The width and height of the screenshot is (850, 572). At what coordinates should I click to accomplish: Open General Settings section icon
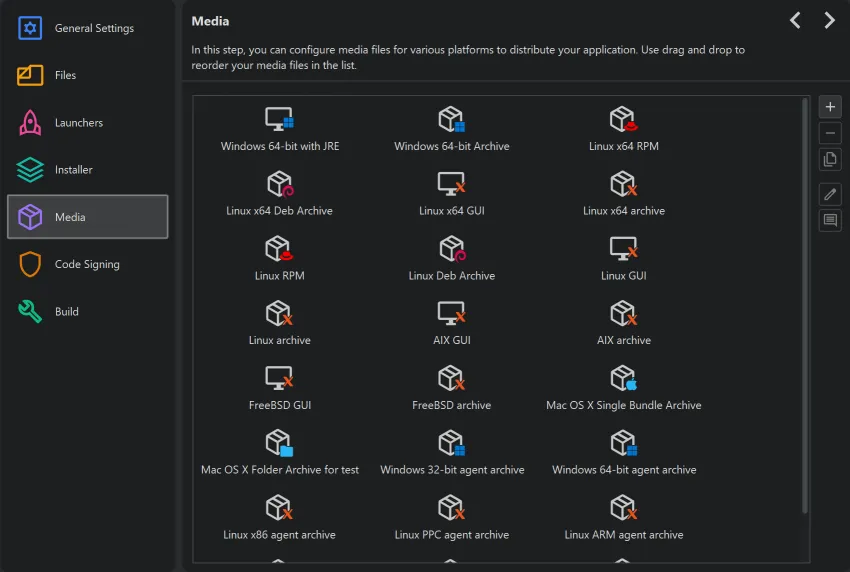click(30, 28)
